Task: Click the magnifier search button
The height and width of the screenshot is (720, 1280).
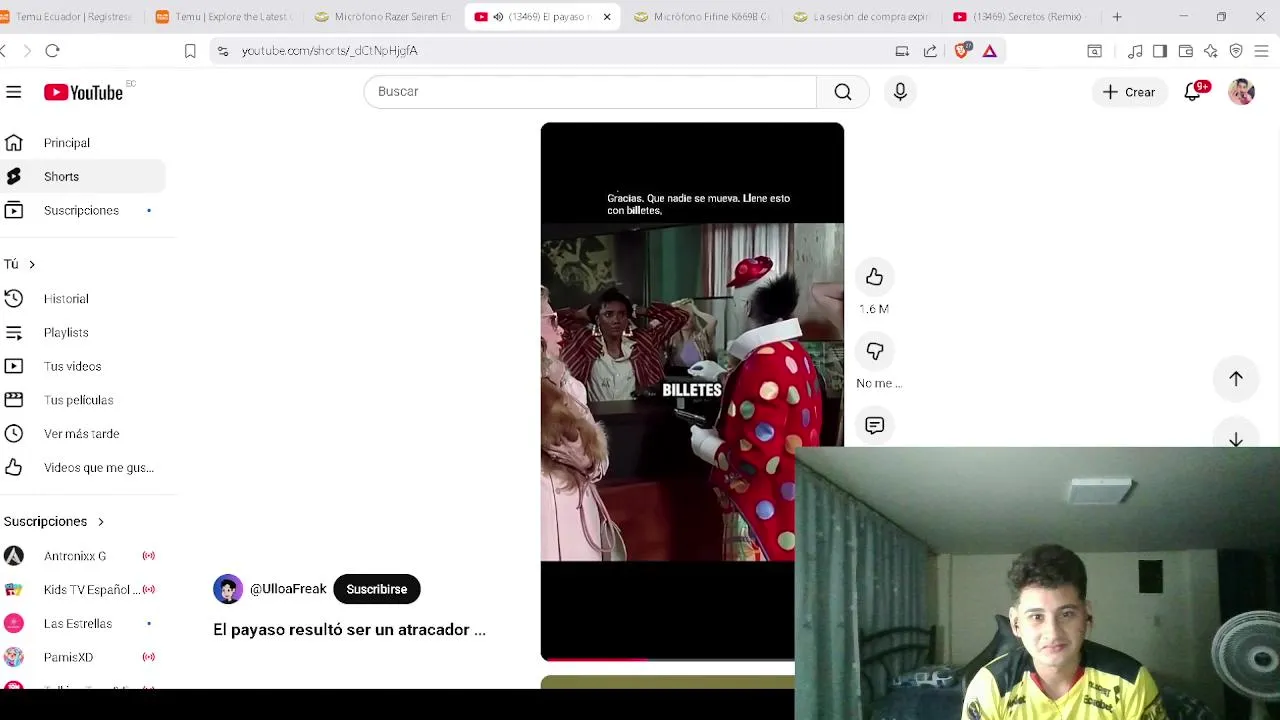Action: (x=843, y=92)
